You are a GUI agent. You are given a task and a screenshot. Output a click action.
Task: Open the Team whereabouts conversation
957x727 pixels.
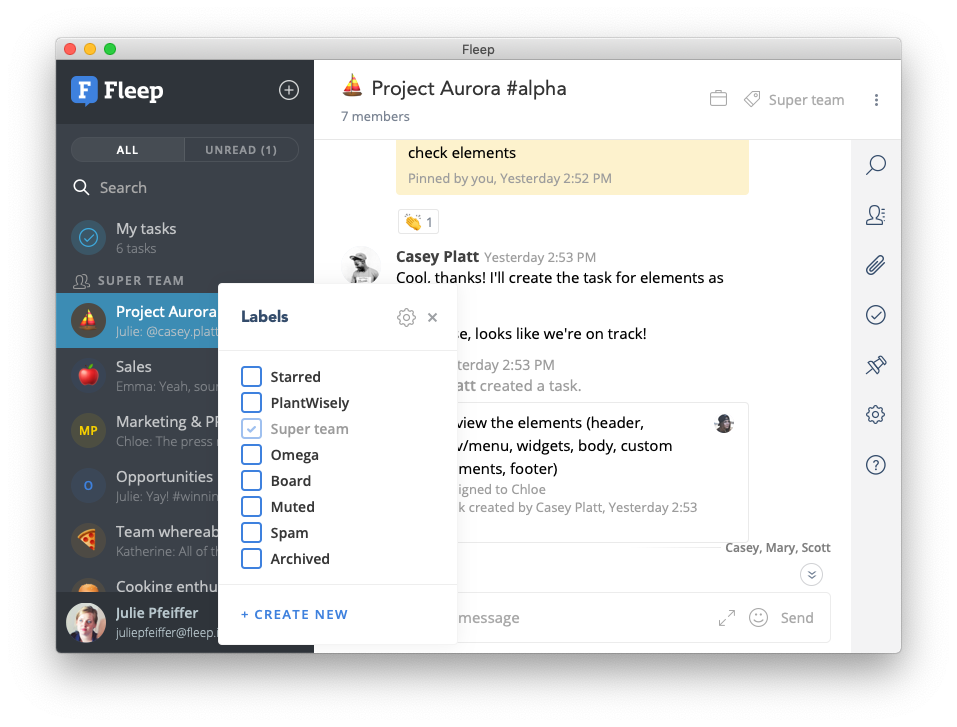tap(137, 540)
